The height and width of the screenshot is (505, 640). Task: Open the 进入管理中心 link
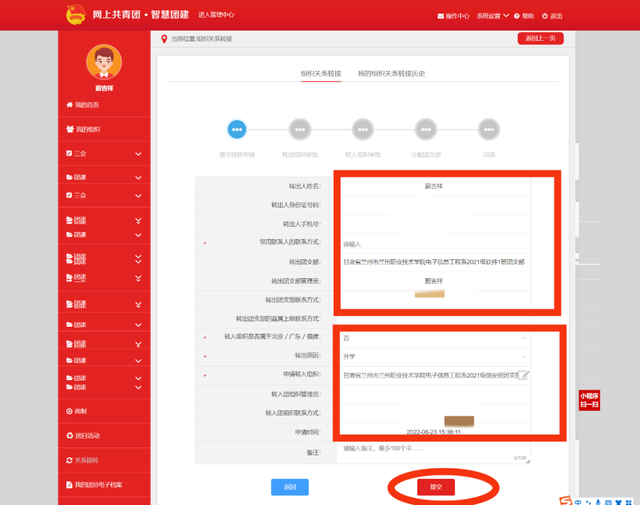[216, 15]
